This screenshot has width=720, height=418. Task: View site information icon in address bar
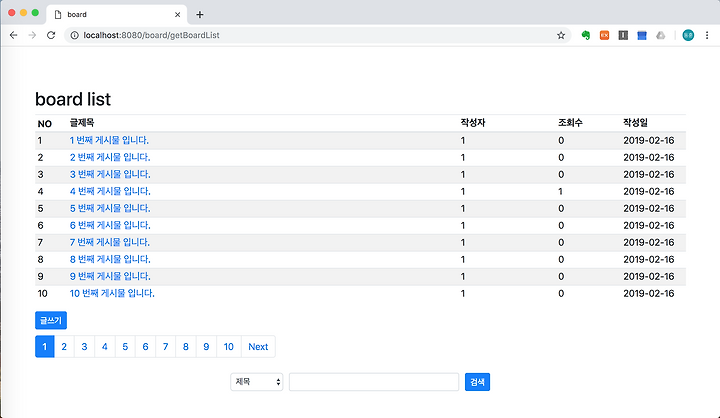(x=74, y=35)
